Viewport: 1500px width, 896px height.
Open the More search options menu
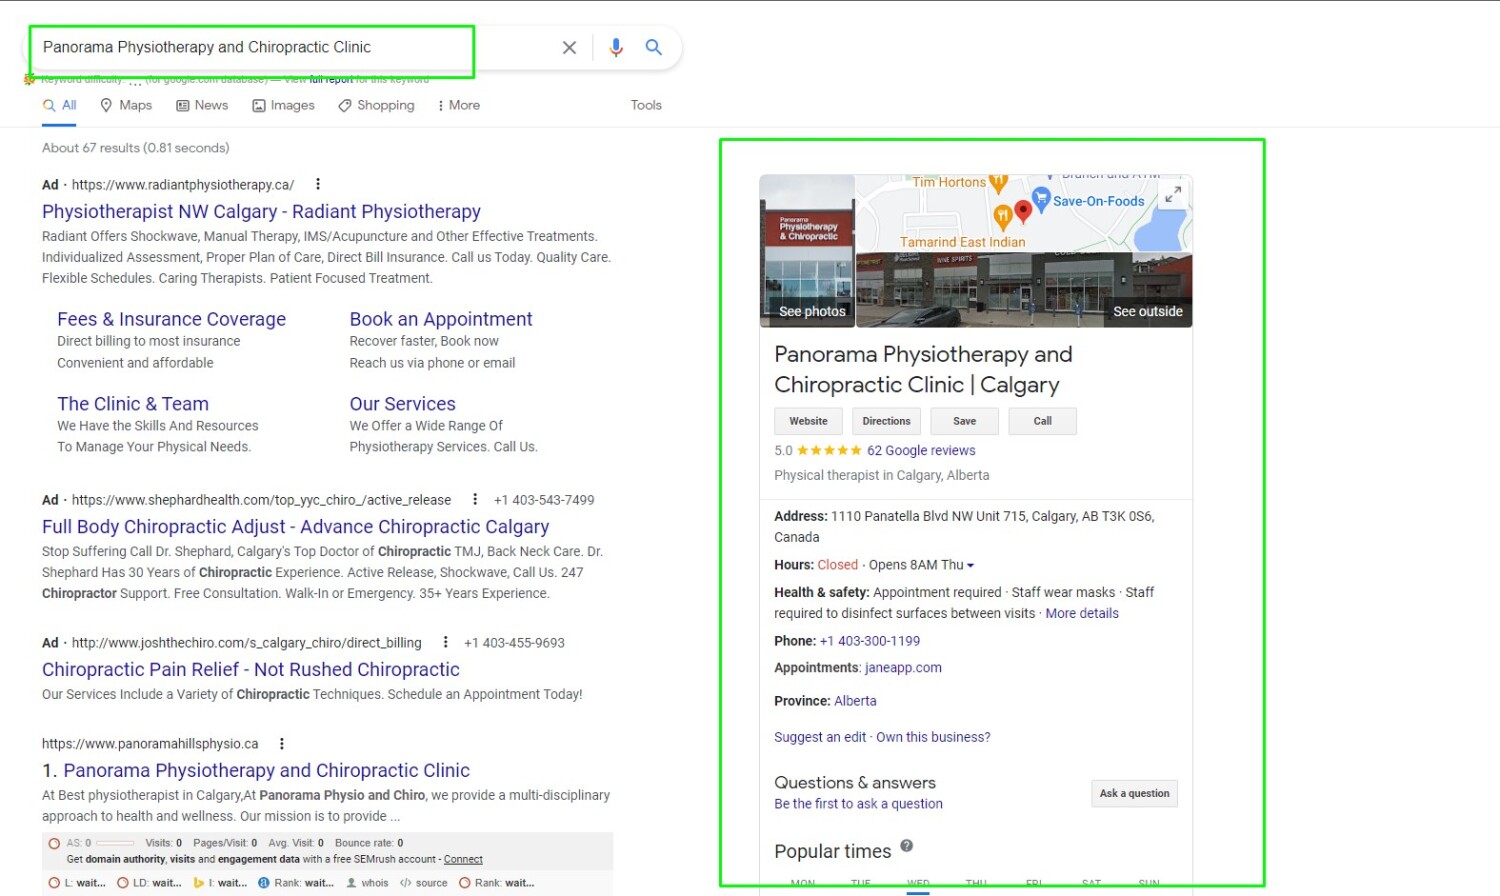click(459, 105)
